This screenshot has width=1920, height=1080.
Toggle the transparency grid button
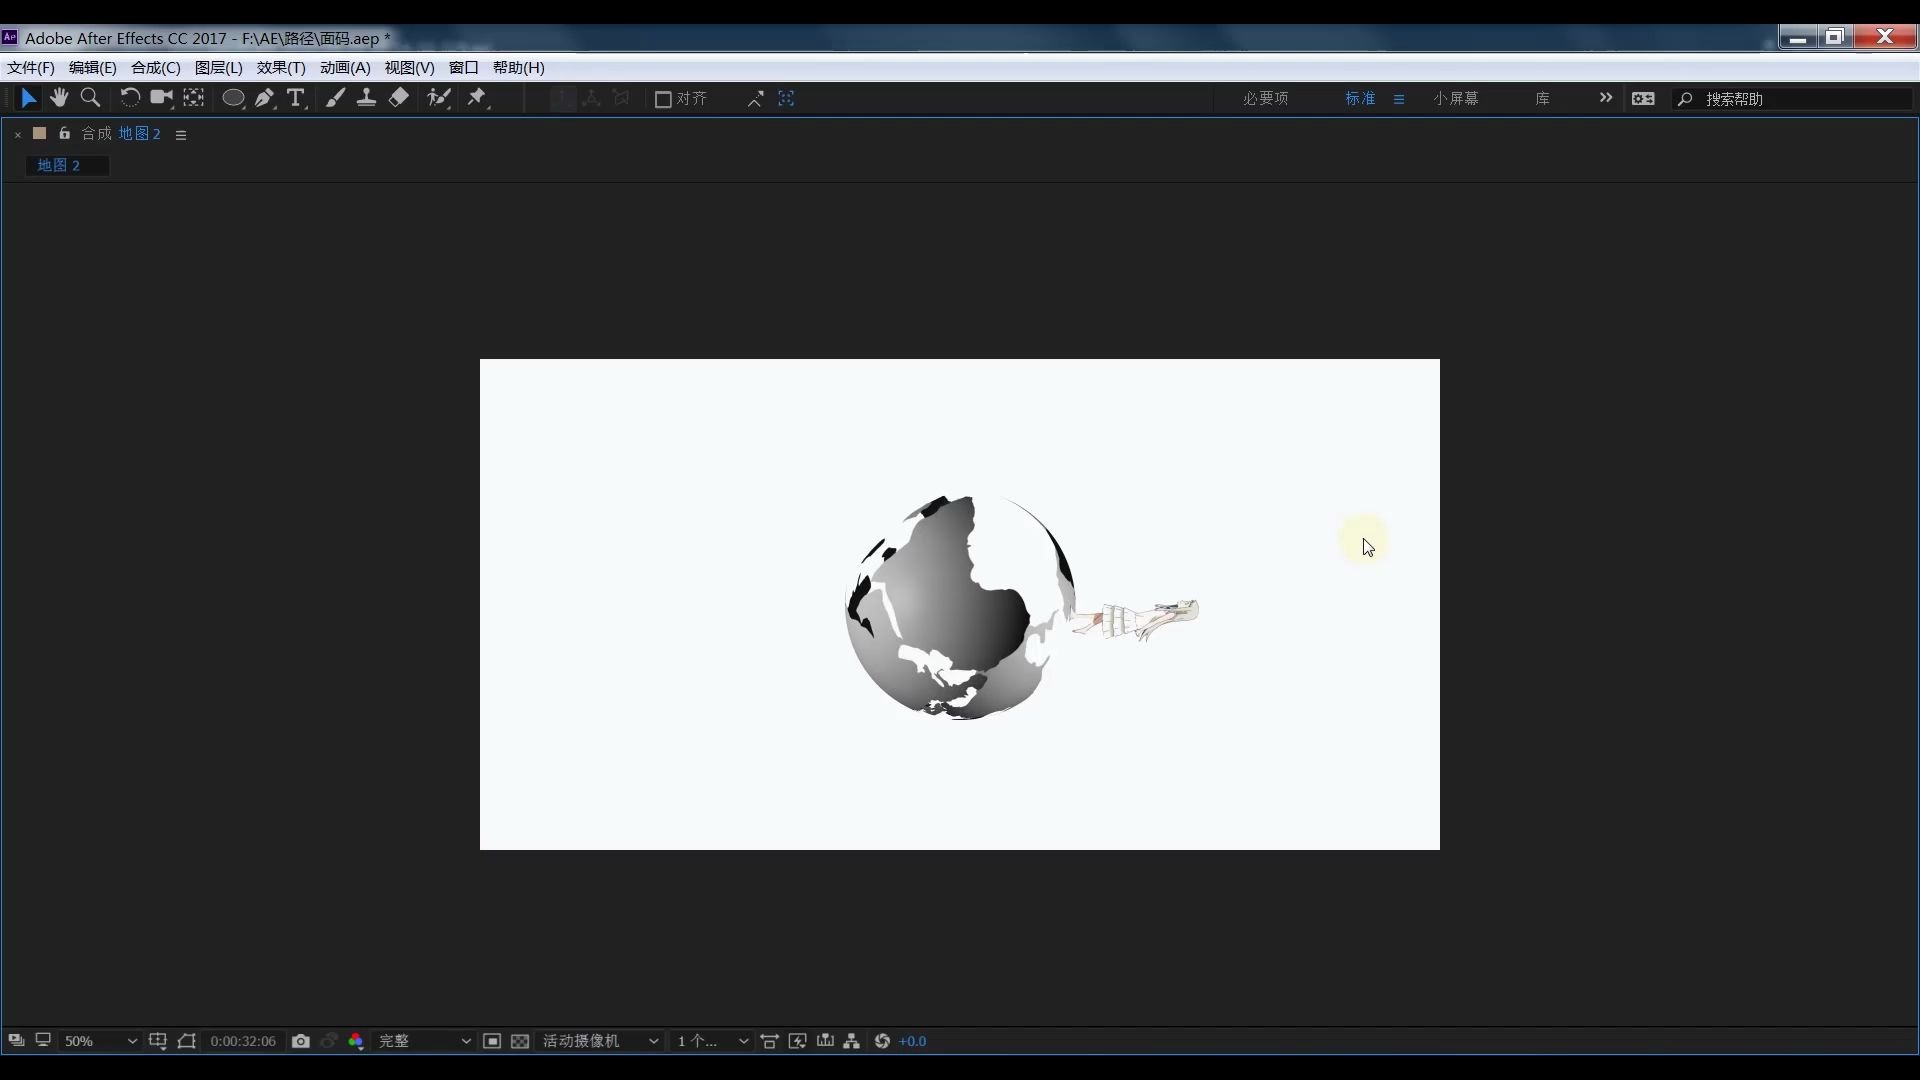pyautogui.click(x=520, y=1041)
